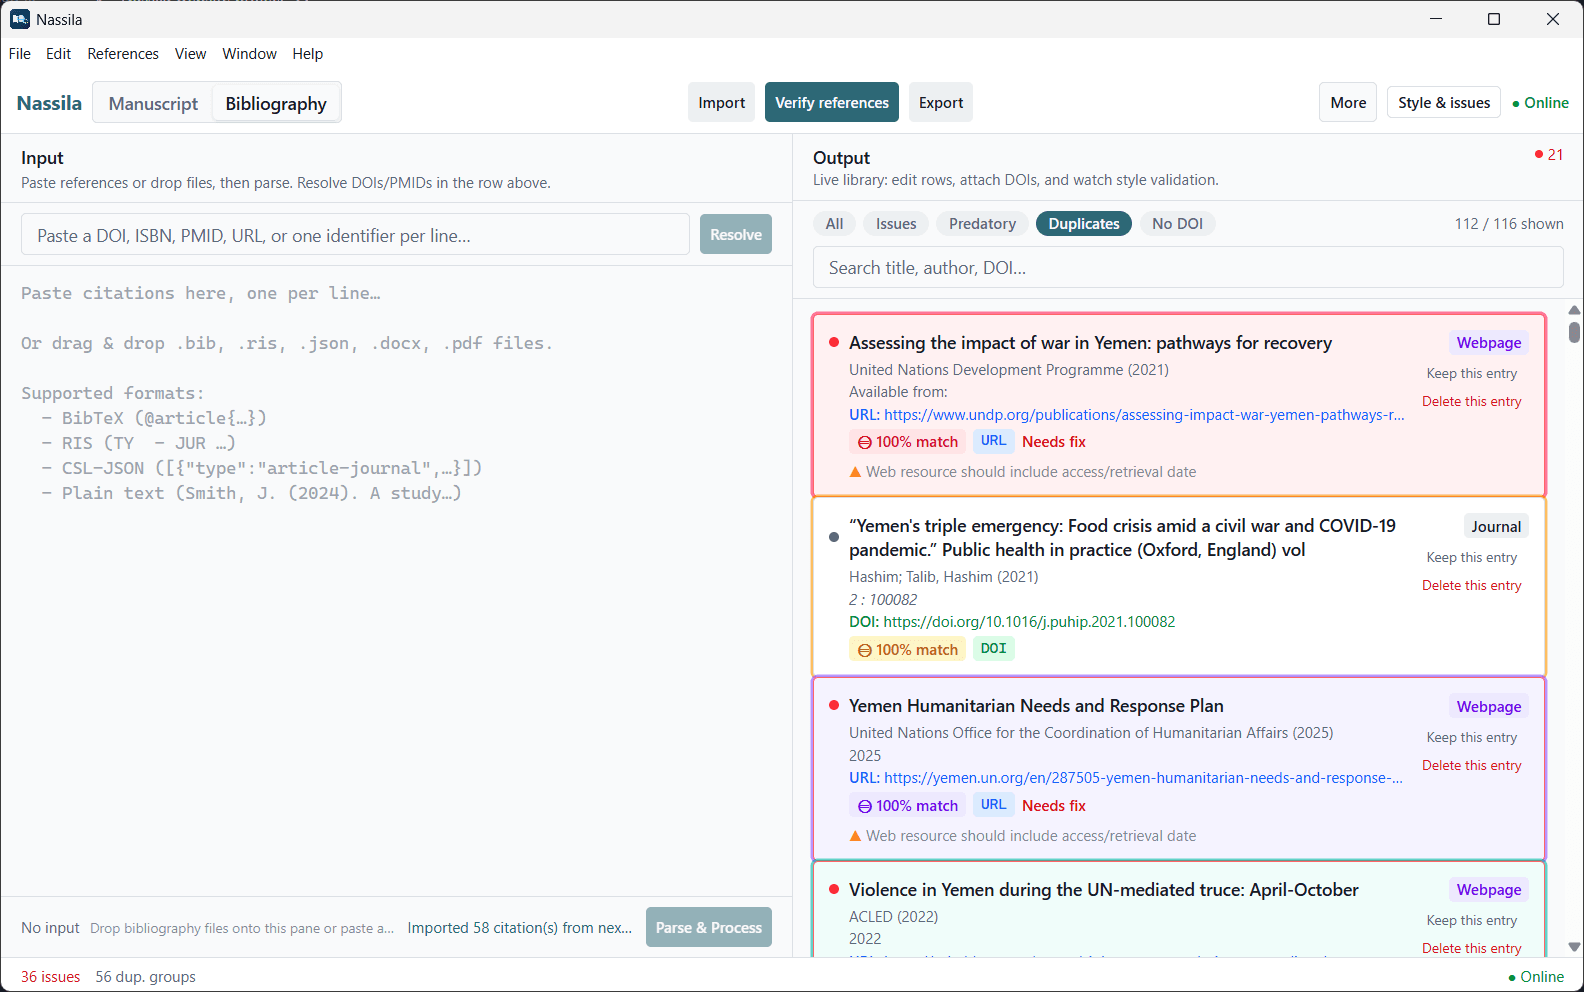1584x992 pixels.
Task: Click Needs fix label on Yemen Humanitarian Needs entry
Action: pyautogui.click(x=1054, y=806)
